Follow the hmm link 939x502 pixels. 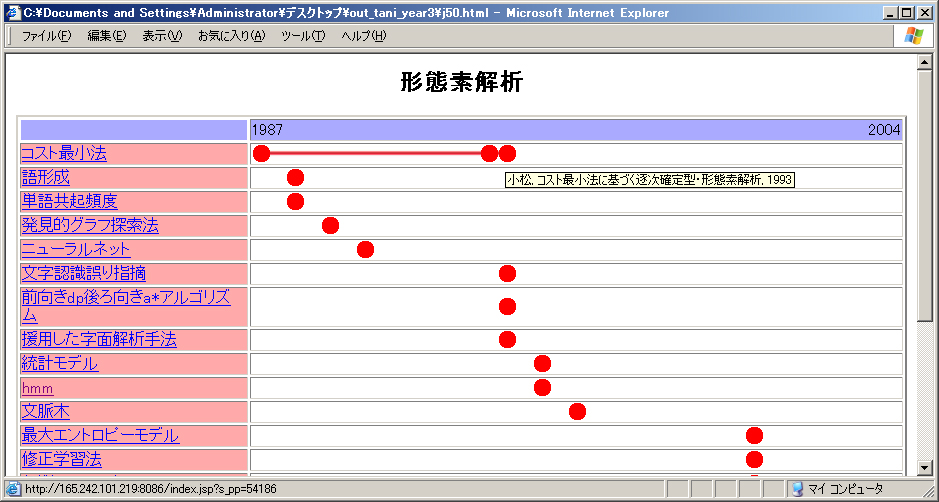coord(38,388)
